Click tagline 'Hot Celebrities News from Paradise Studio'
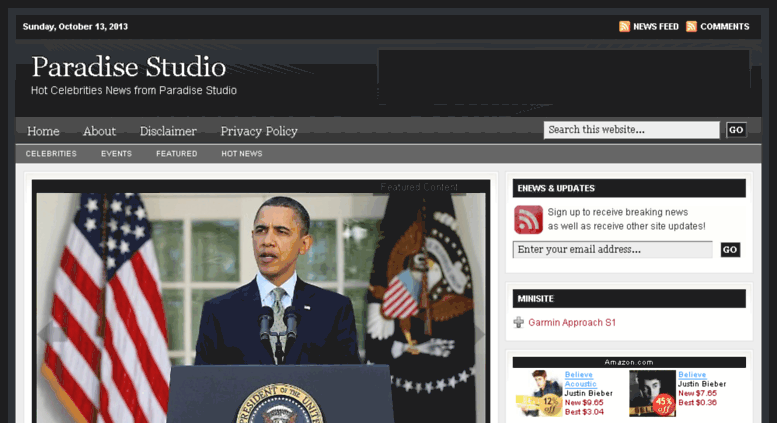The image size is (777, 423). 134,91
